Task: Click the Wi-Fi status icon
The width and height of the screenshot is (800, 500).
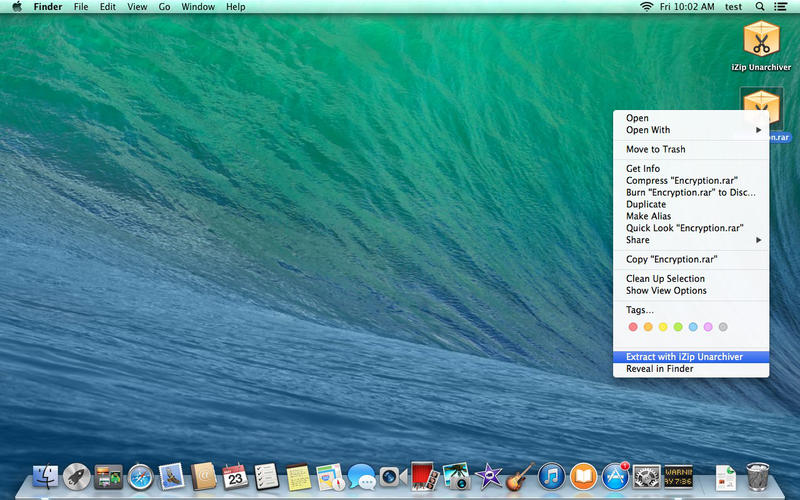Action: [646, 7]
